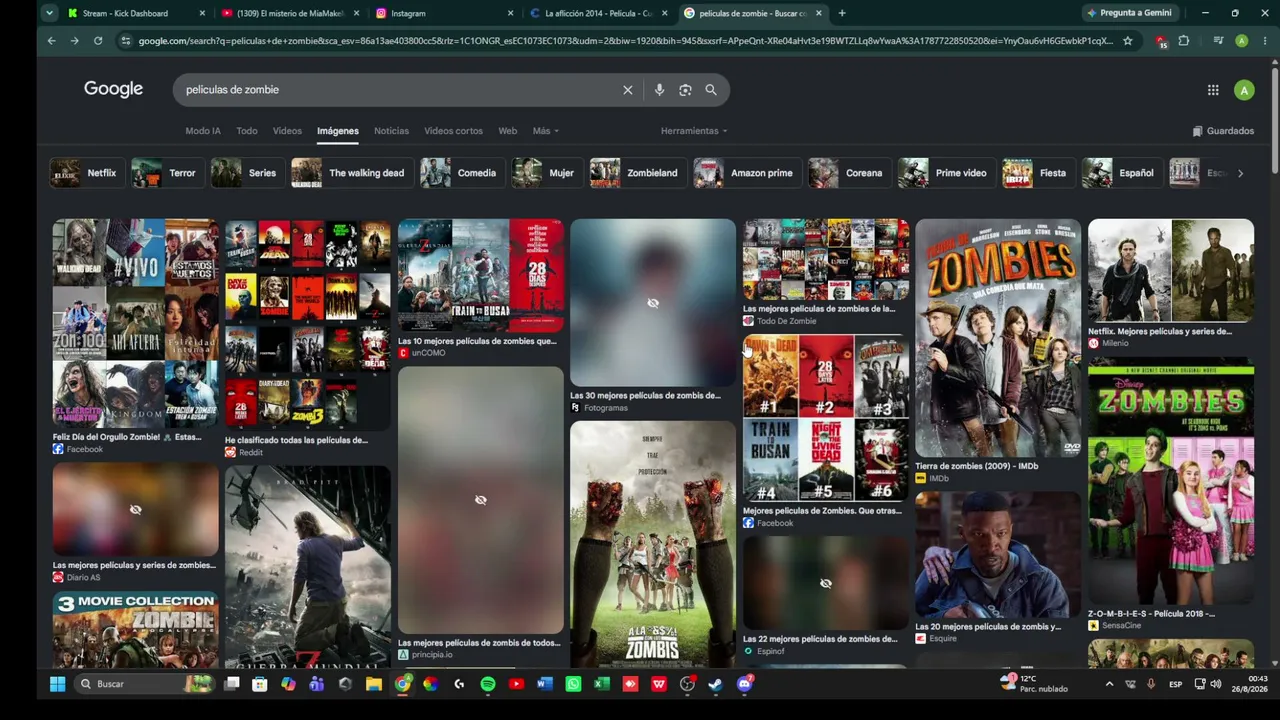Image resolution: width=1280 pixels, height=720 pixels.
Task: Go to Google home via the logo
Action: point(113,89)
